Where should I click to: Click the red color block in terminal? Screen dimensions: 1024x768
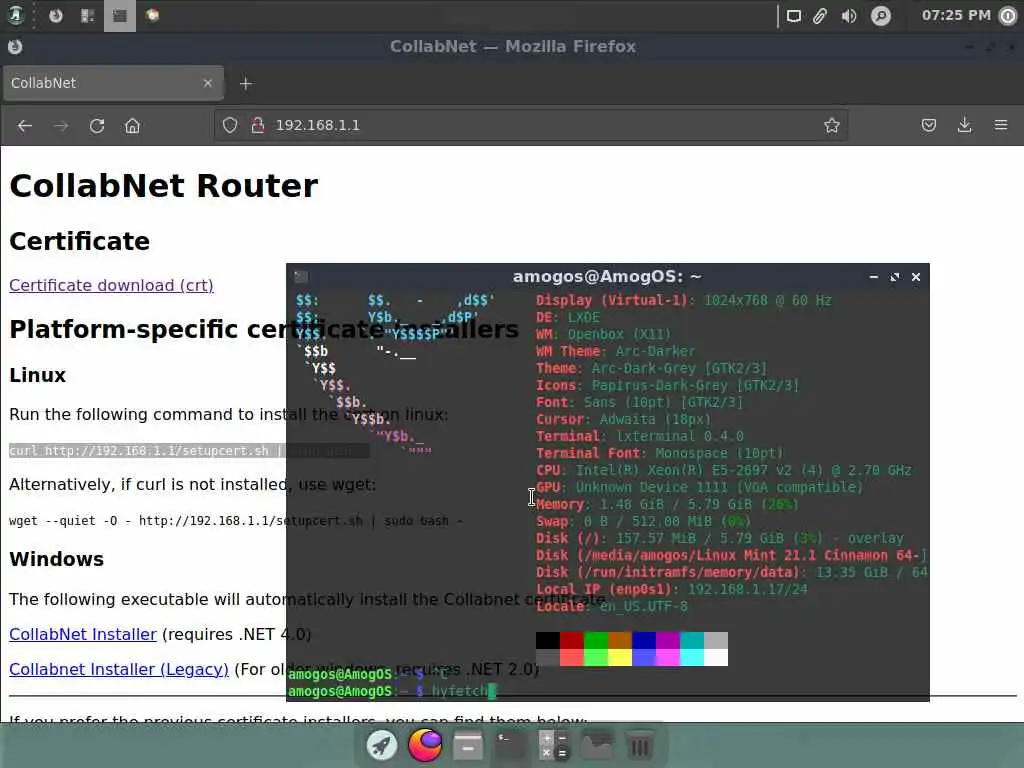[x=572, y=640]
